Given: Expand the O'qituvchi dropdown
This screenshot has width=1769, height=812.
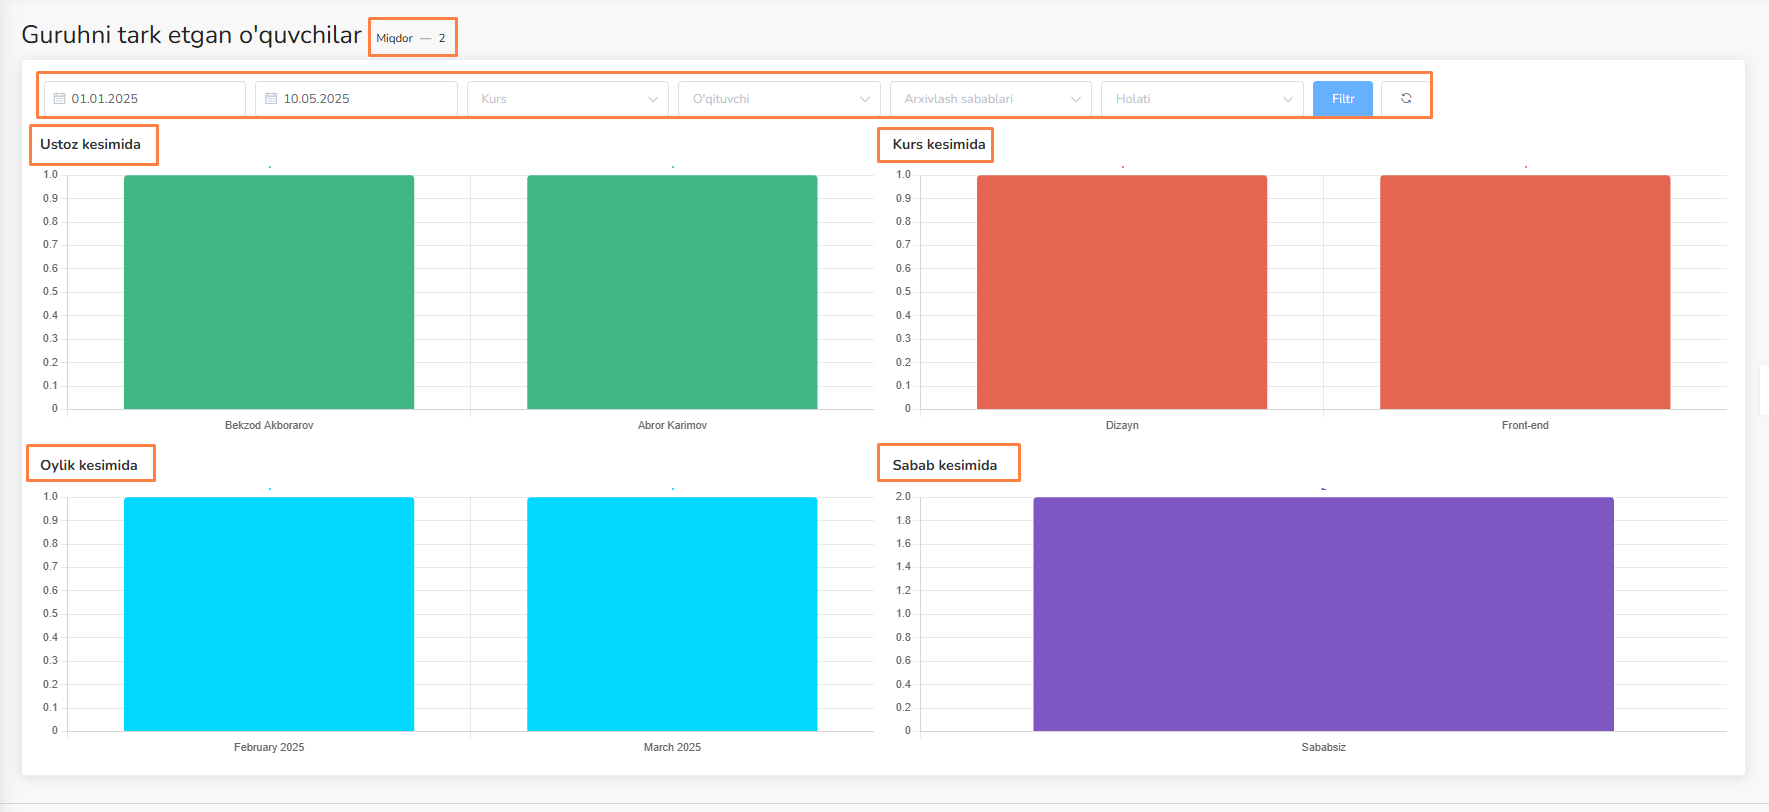Looking at the screenshot, I should tap(779, 99).
